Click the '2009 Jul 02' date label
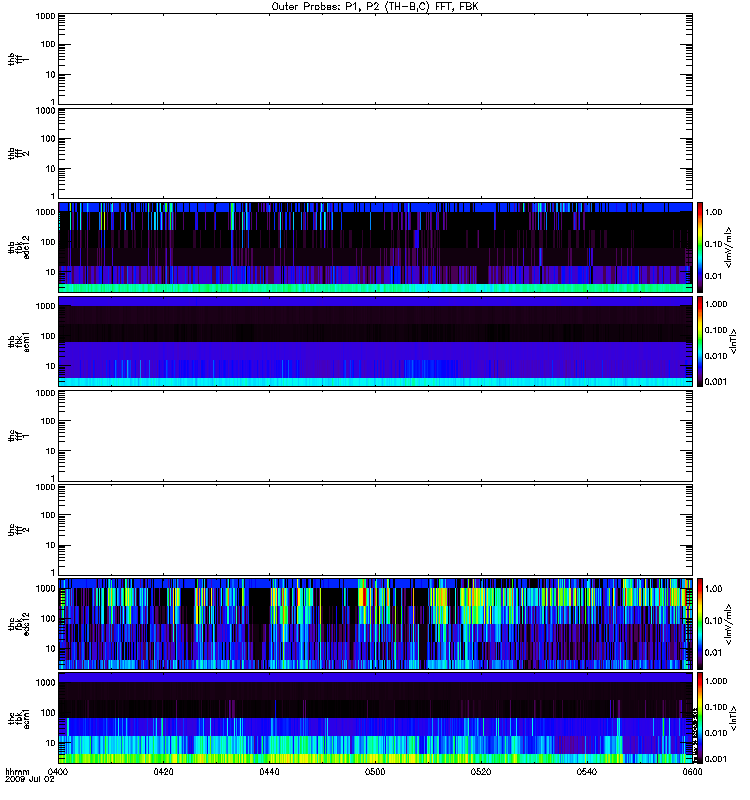 pos(30,779)
